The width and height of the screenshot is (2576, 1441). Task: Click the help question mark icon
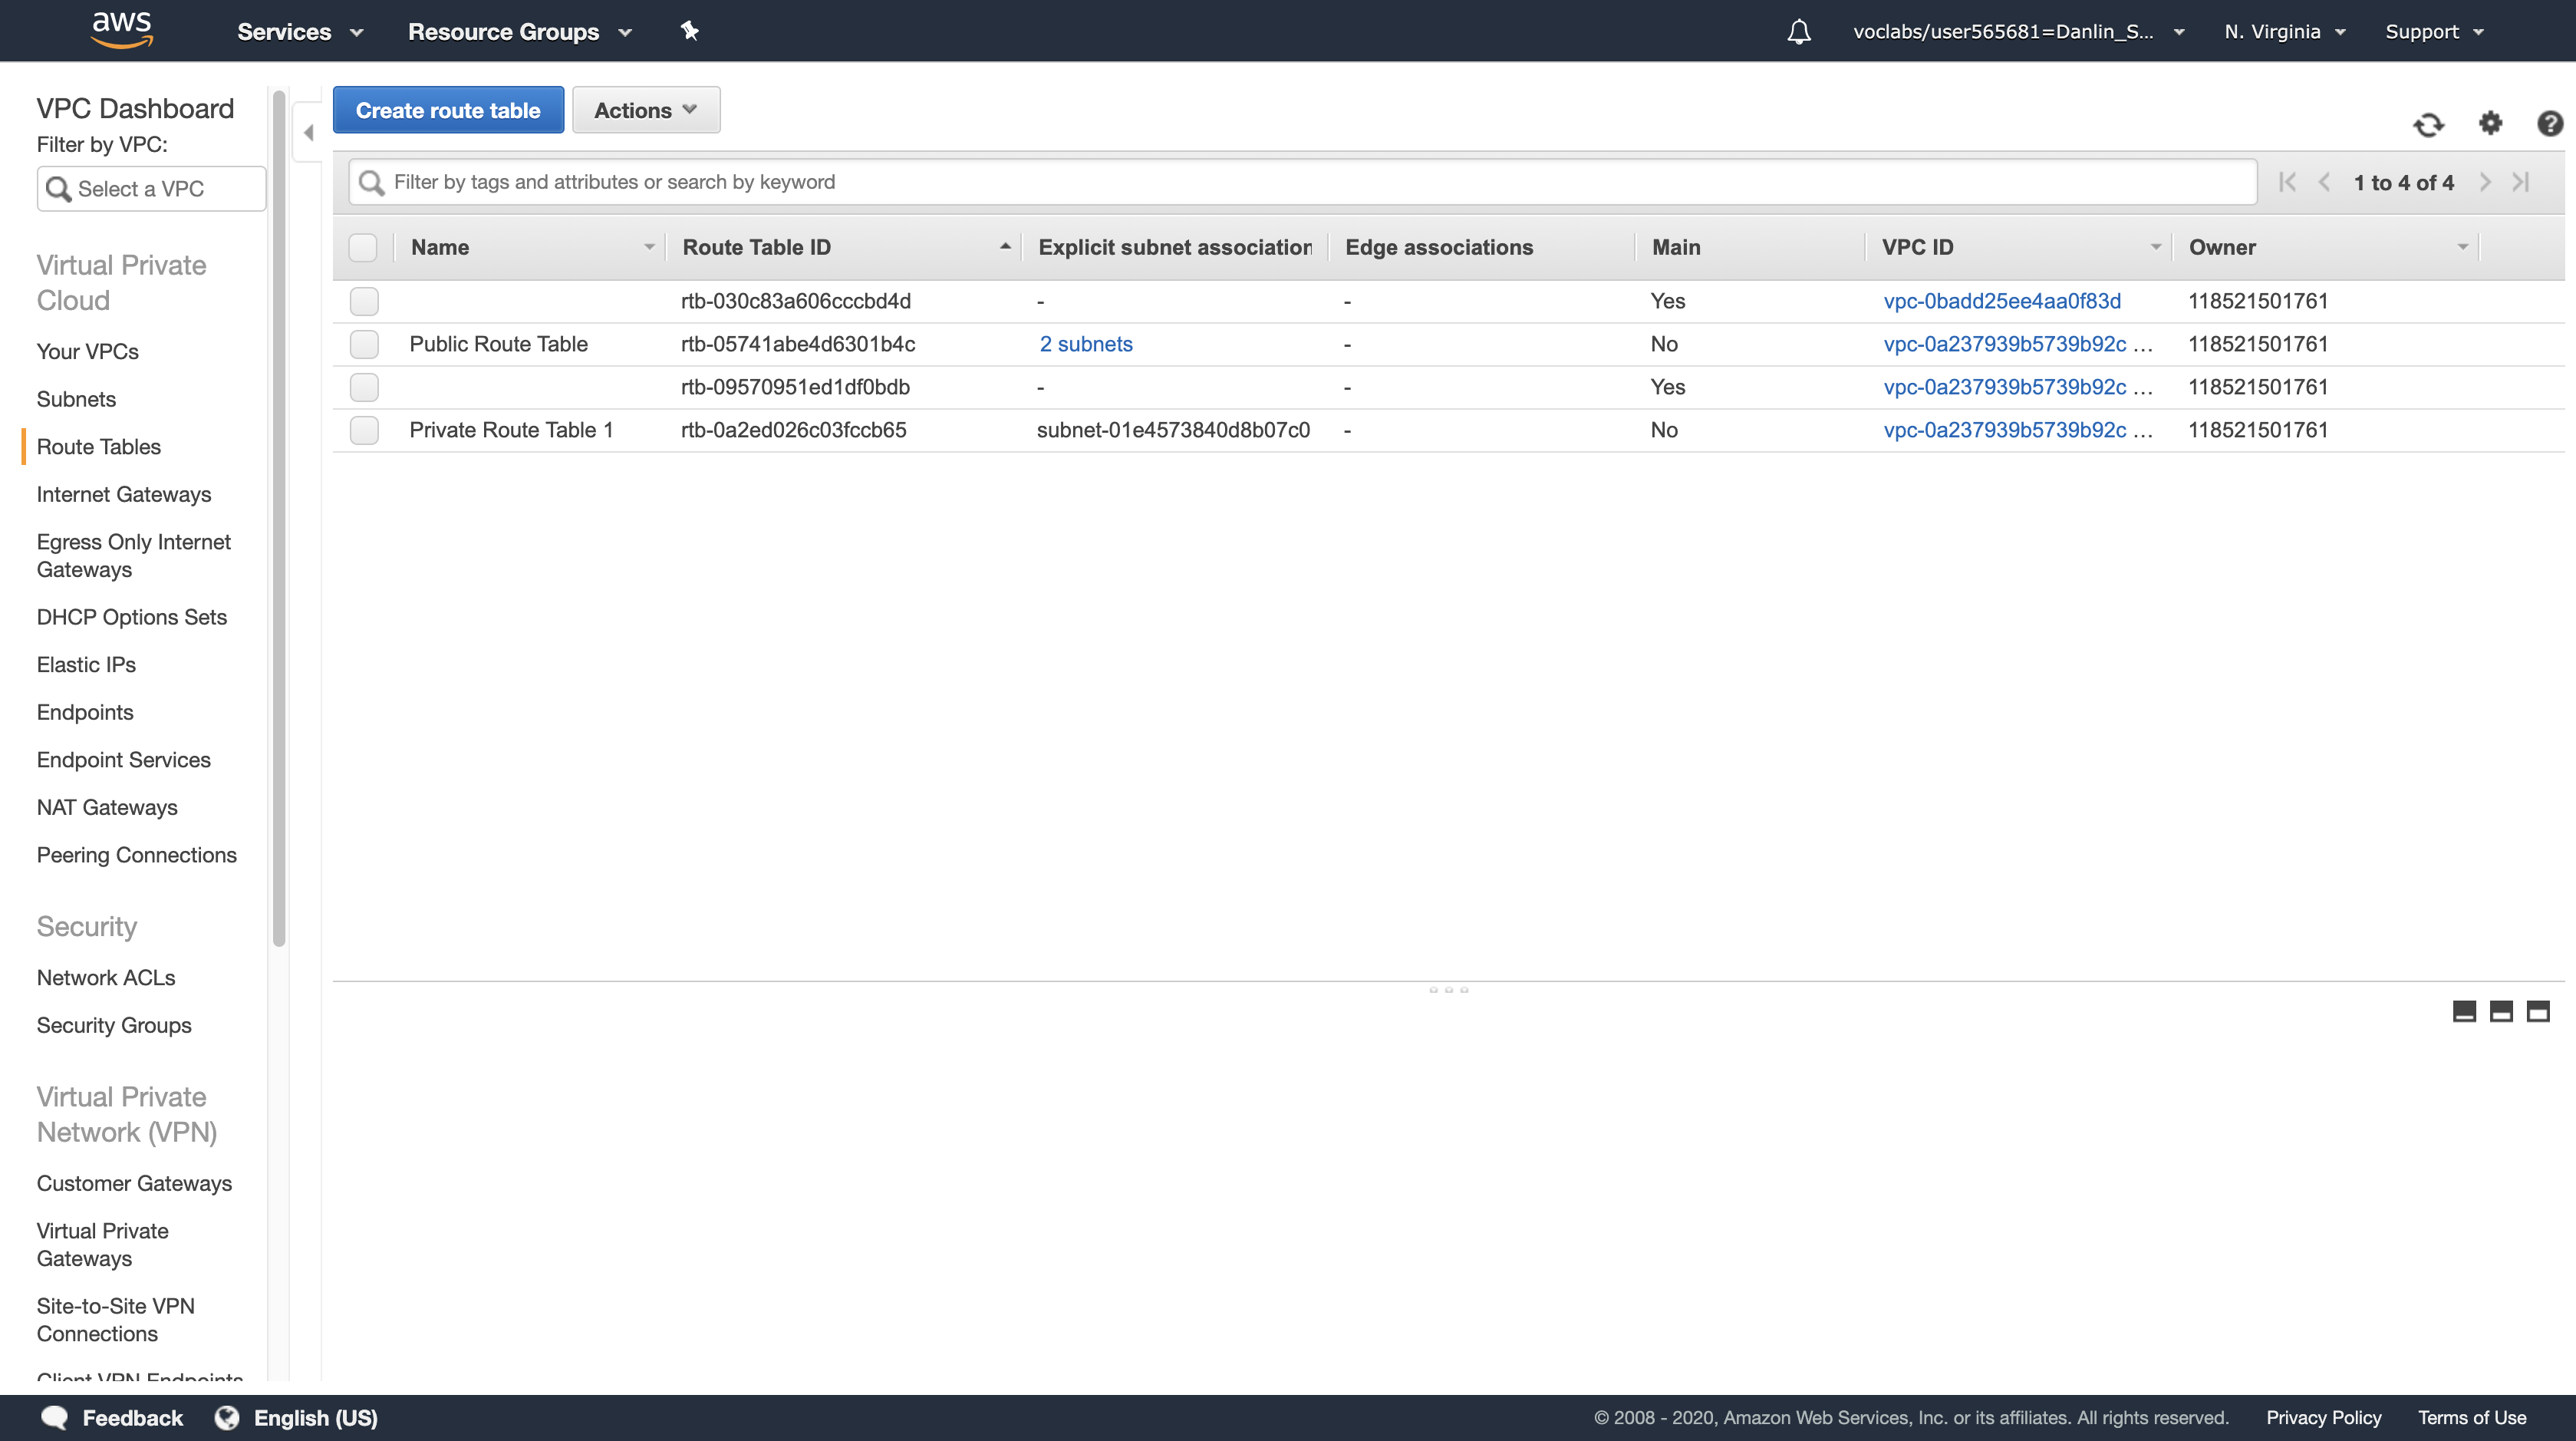tap(2549, 123)
